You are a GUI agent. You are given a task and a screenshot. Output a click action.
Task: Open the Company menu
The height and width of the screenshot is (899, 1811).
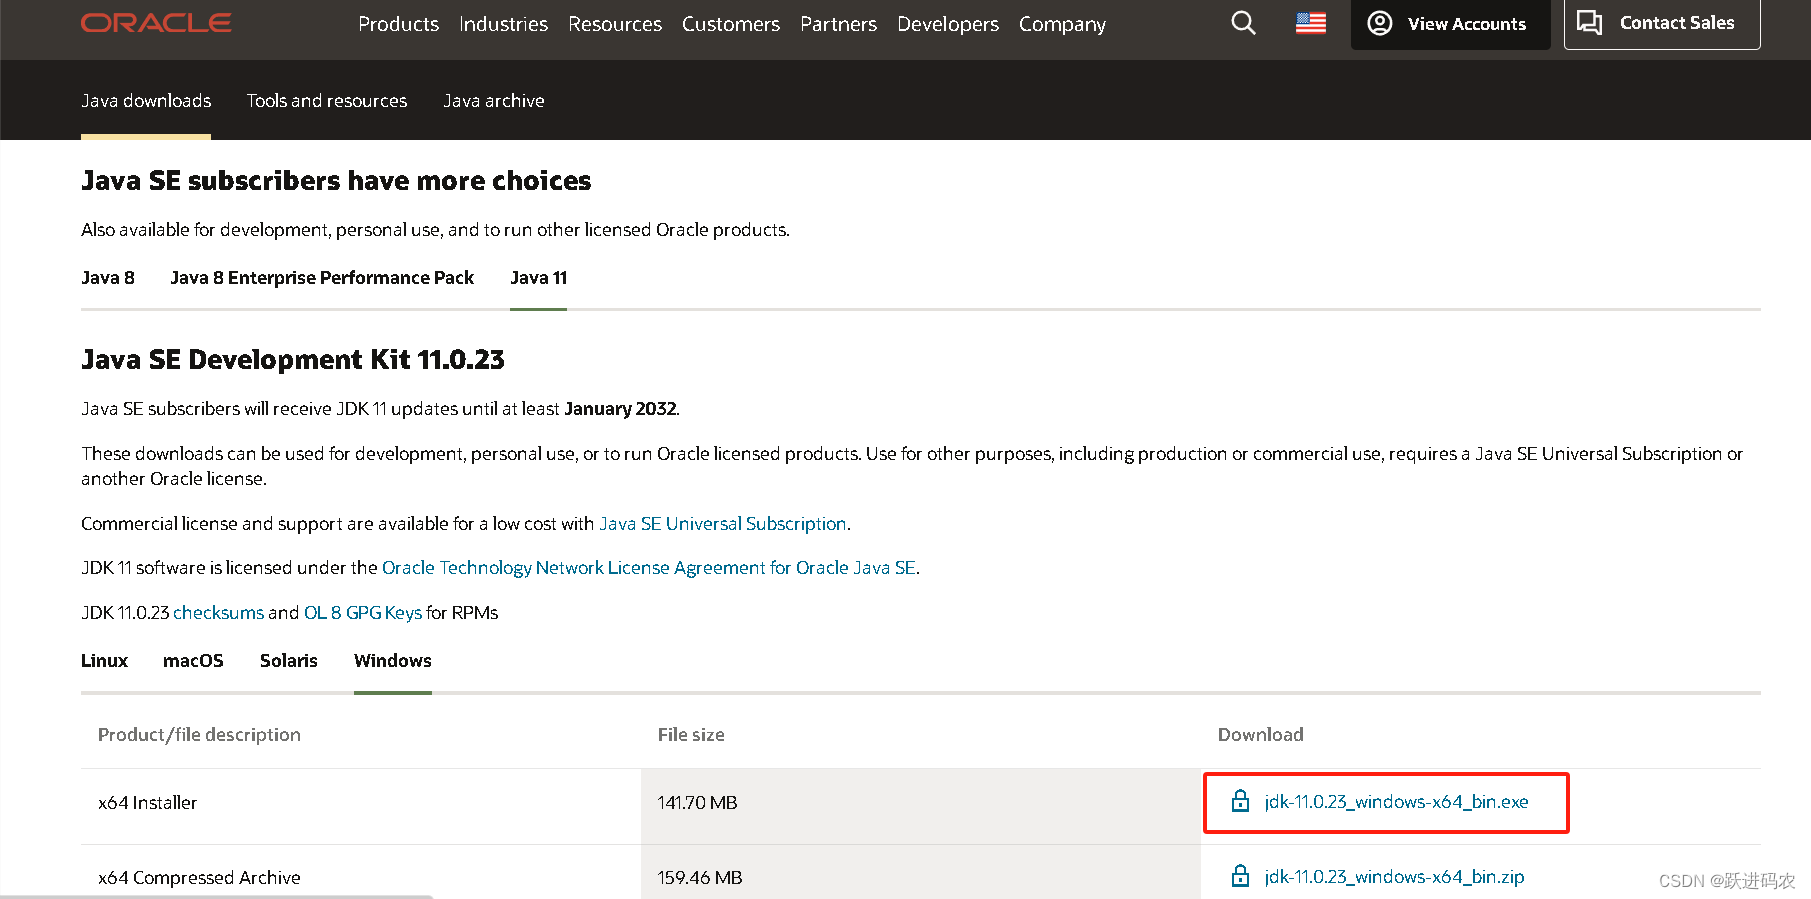pos(1062,24)
